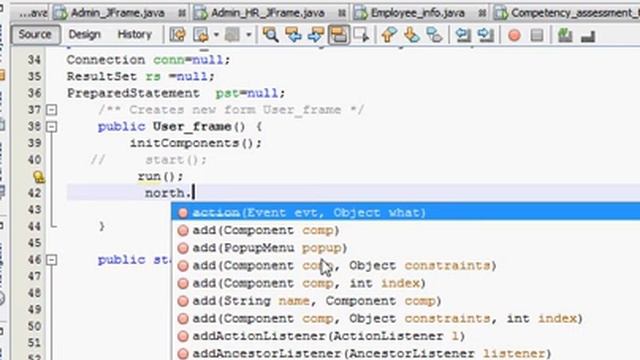Click line number 34 in gutter
The width and height of the screenshot is (640, 360).
click(34, 60)
